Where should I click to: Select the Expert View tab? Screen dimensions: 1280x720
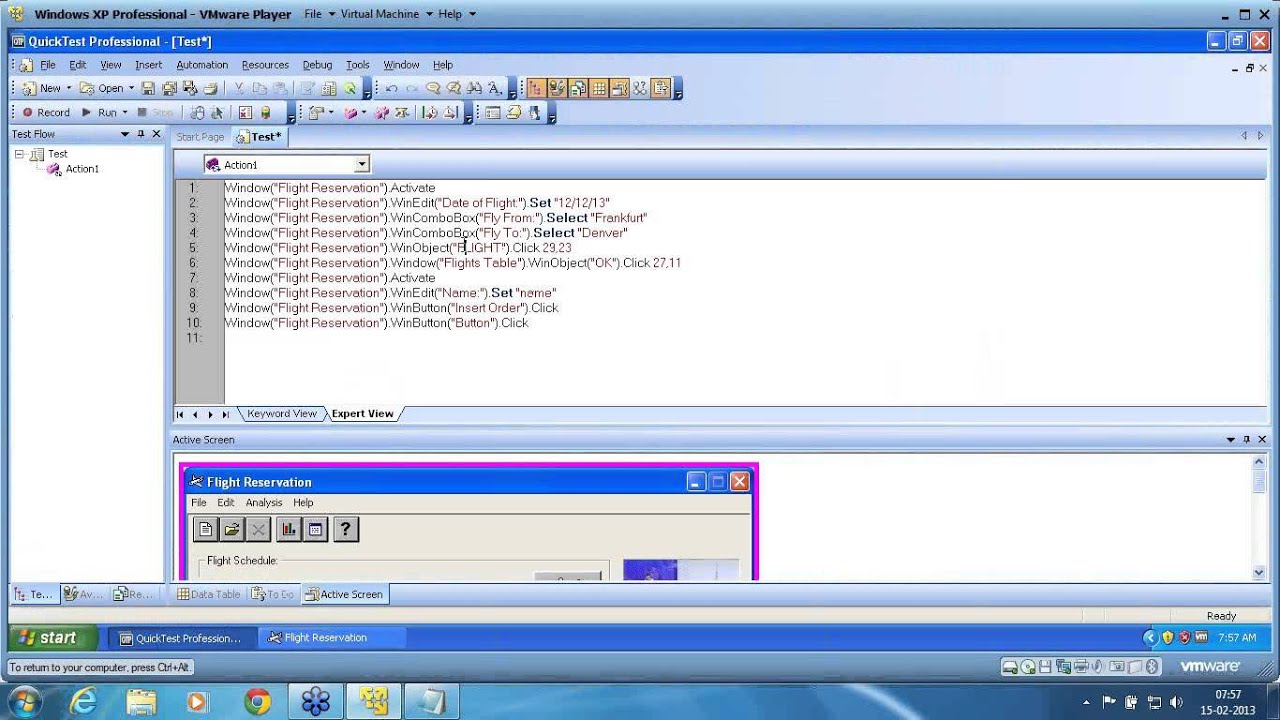(x=362, y=414)
